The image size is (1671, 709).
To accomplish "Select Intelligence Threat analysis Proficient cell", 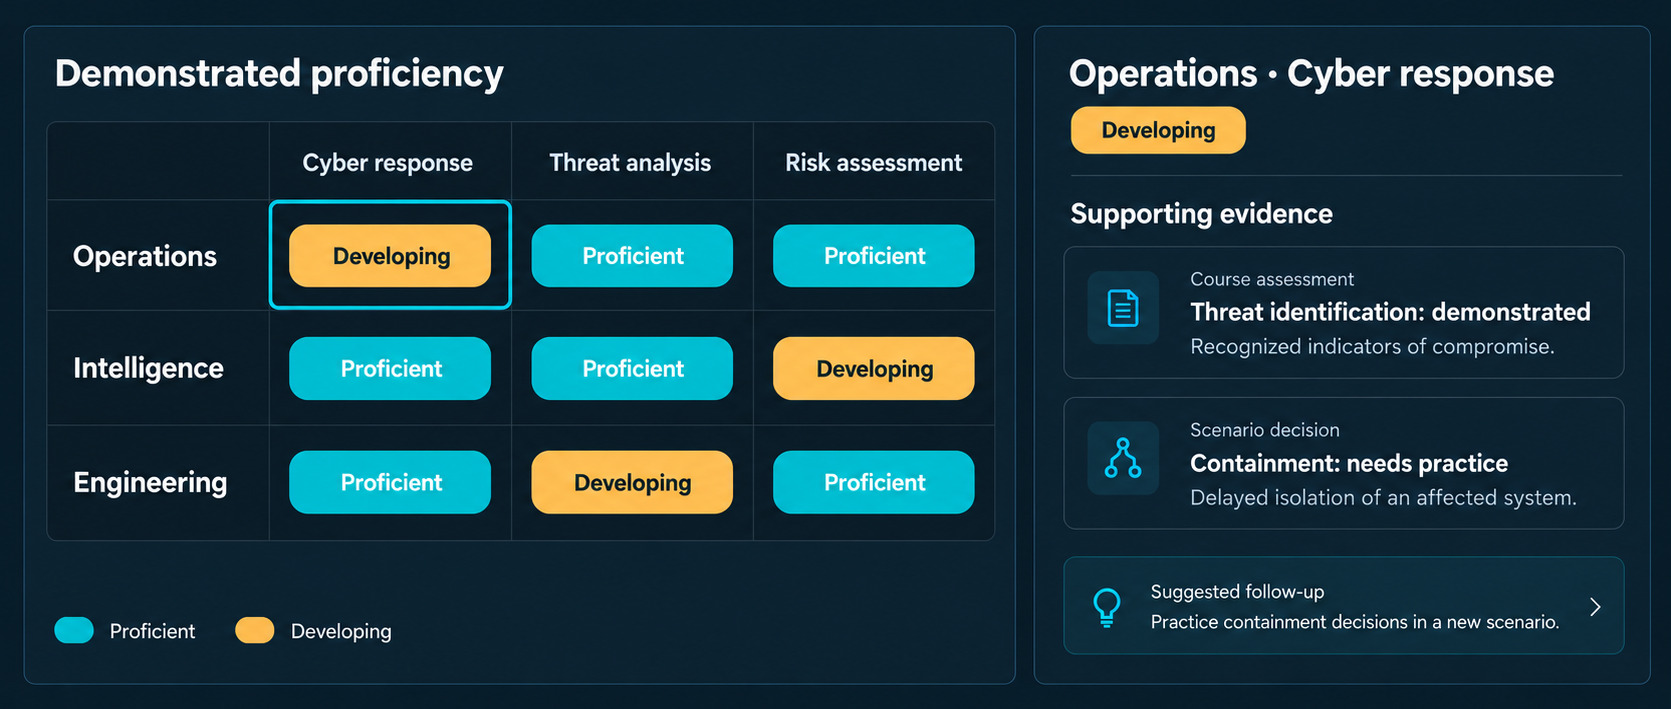I will point(632,369).
